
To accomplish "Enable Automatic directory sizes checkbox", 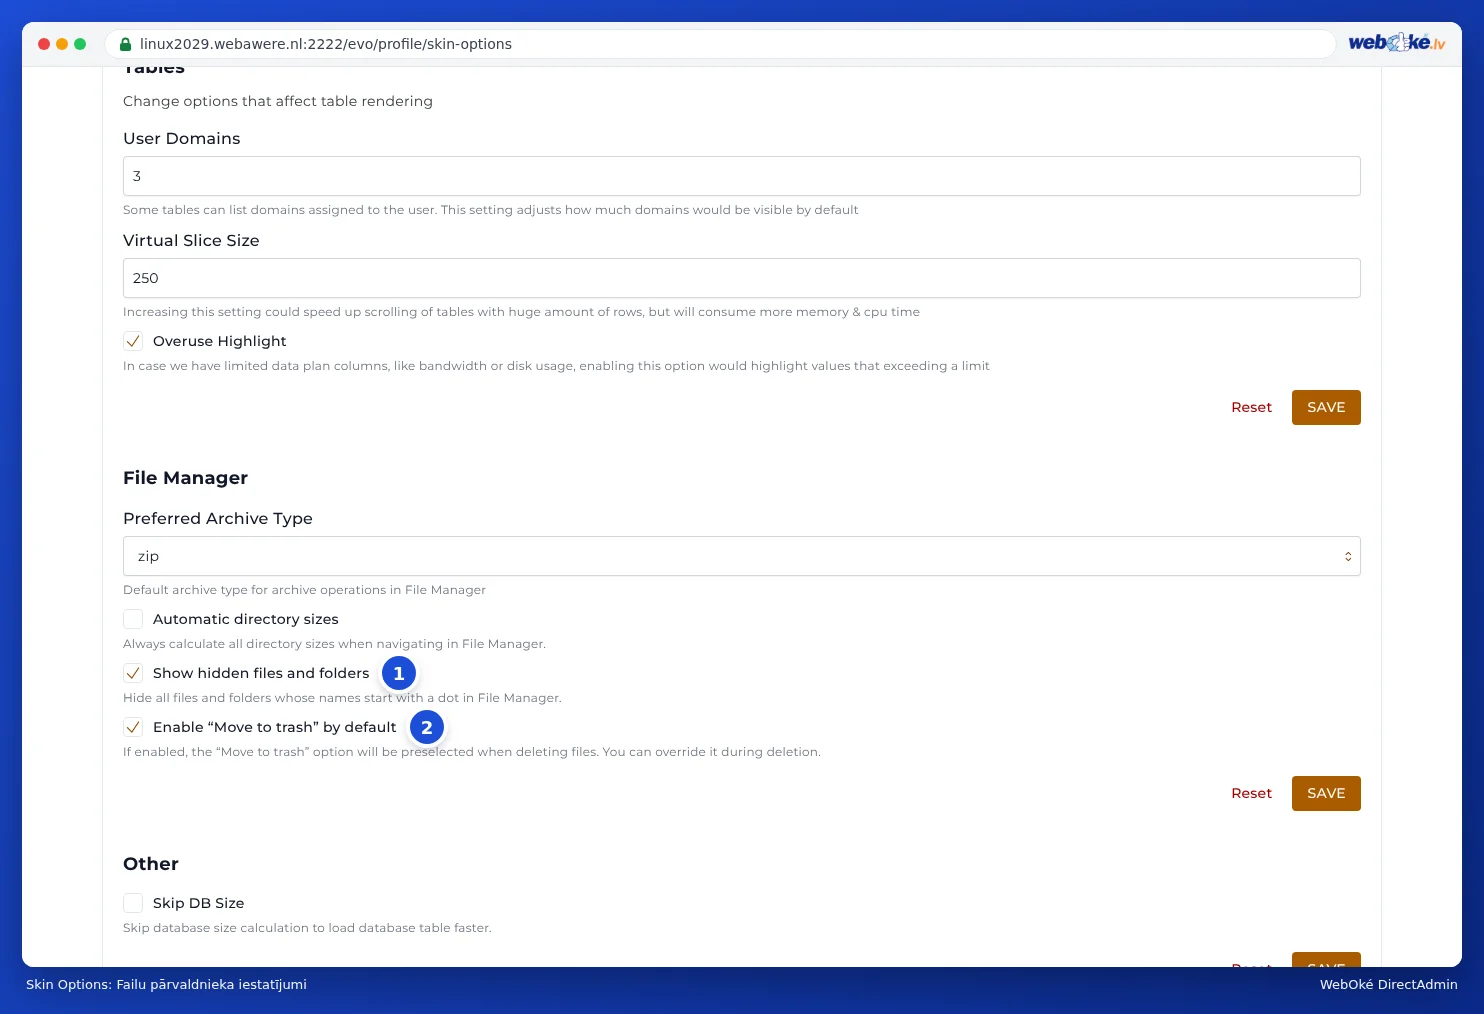I will 133,619.
